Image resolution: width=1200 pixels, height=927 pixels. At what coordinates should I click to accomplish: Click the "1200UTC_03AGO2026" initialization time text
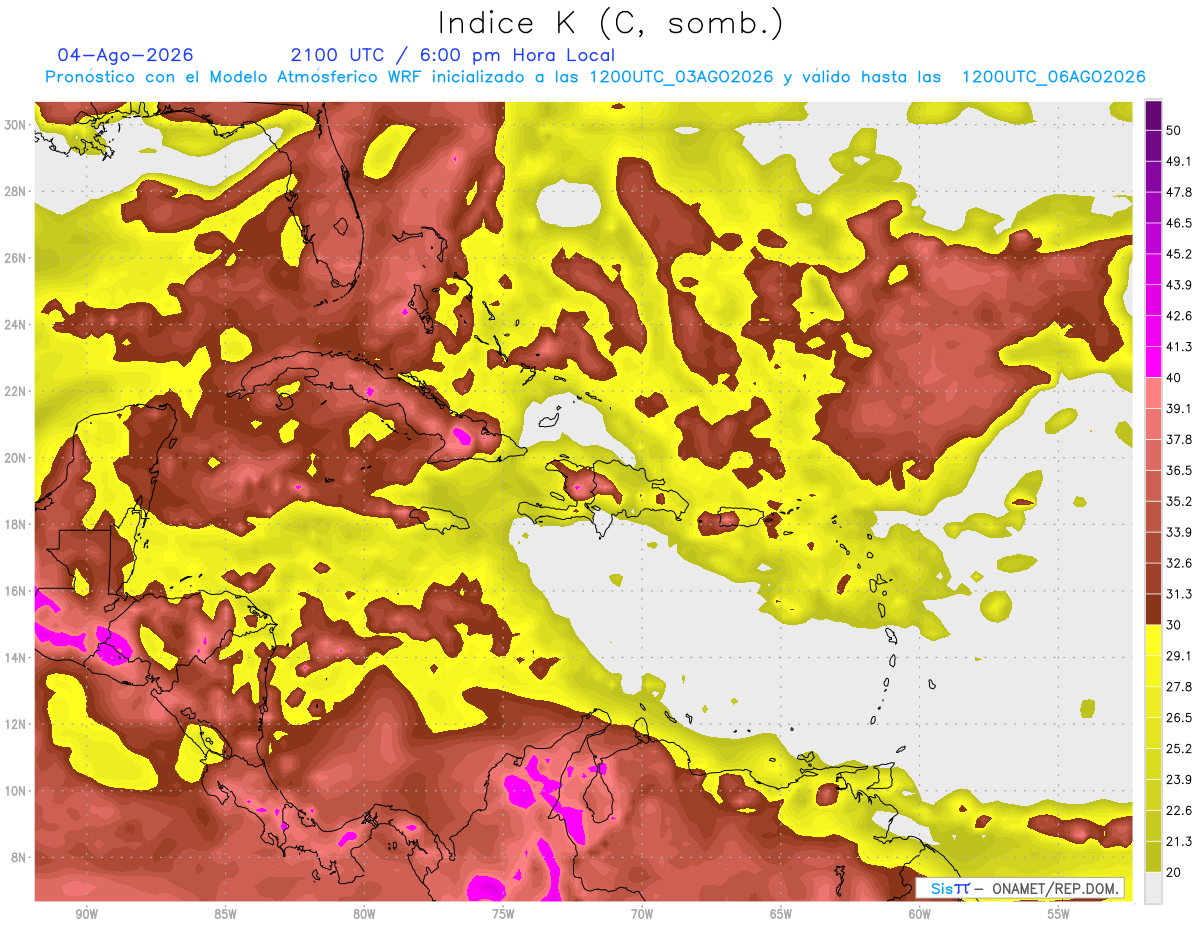point(681,77)
